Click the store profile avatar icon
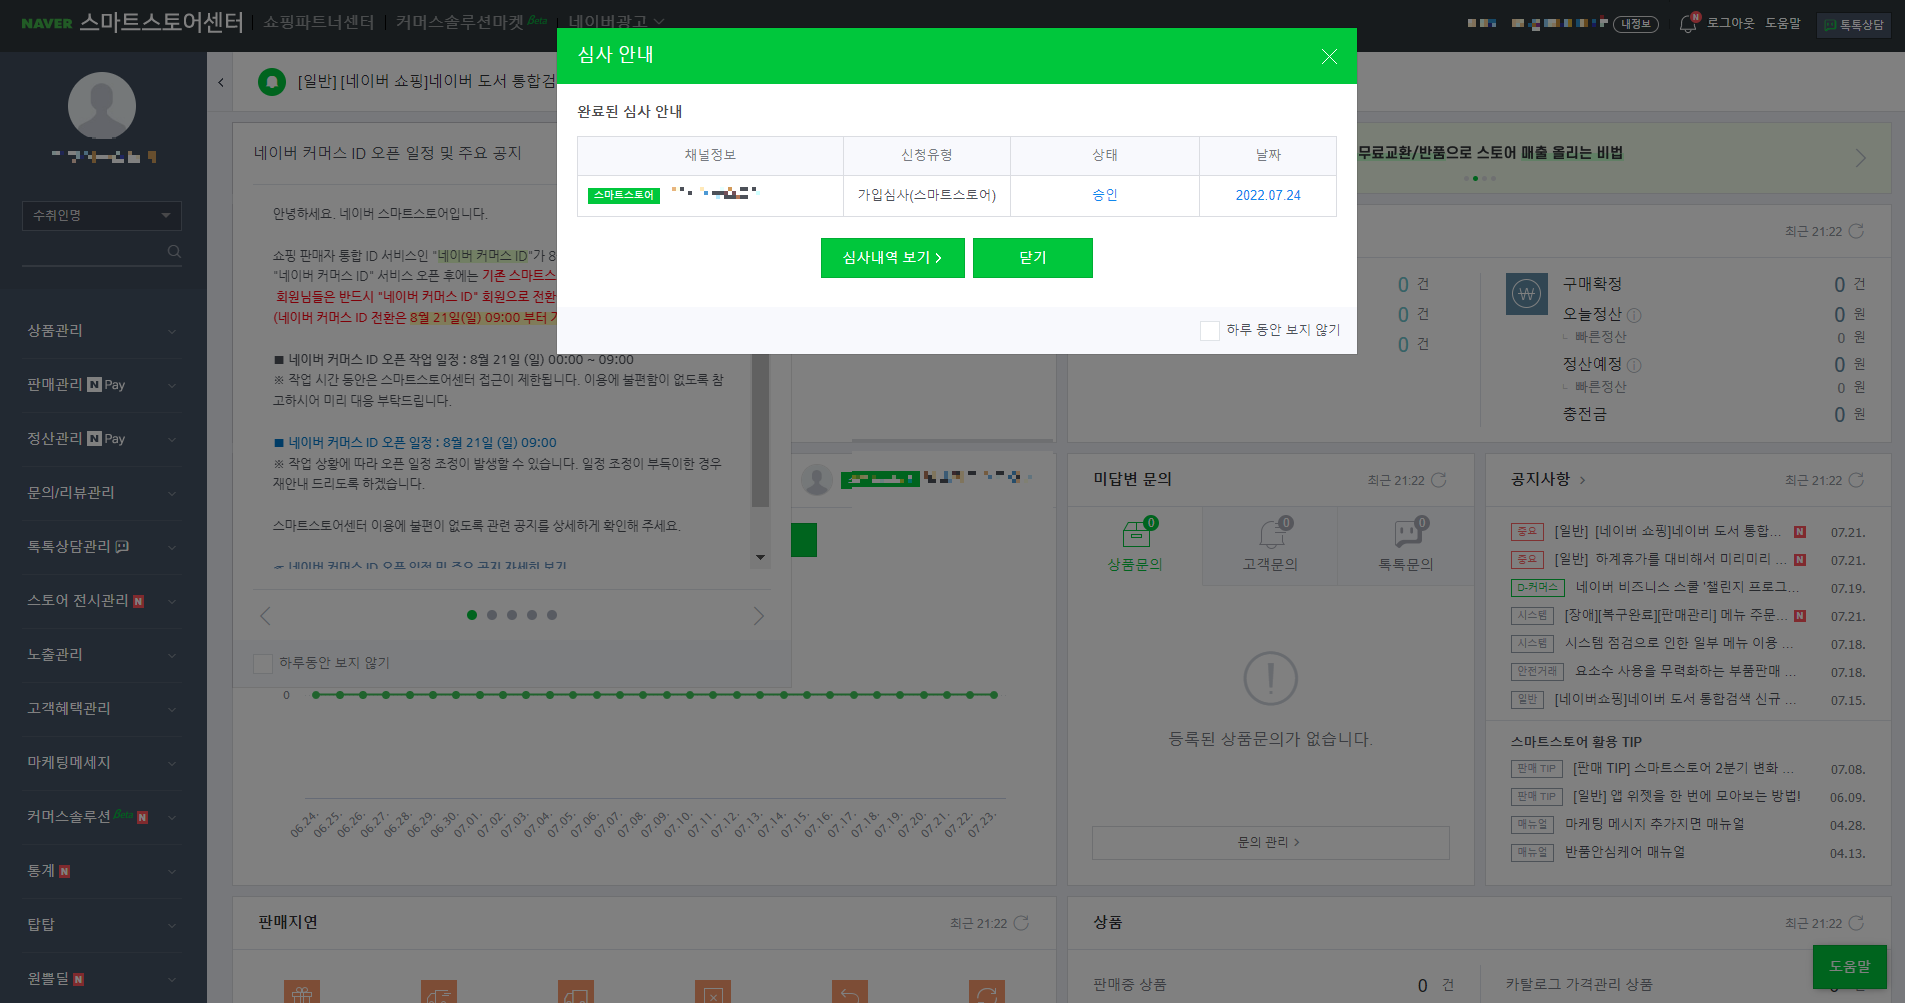 point(817,479)
